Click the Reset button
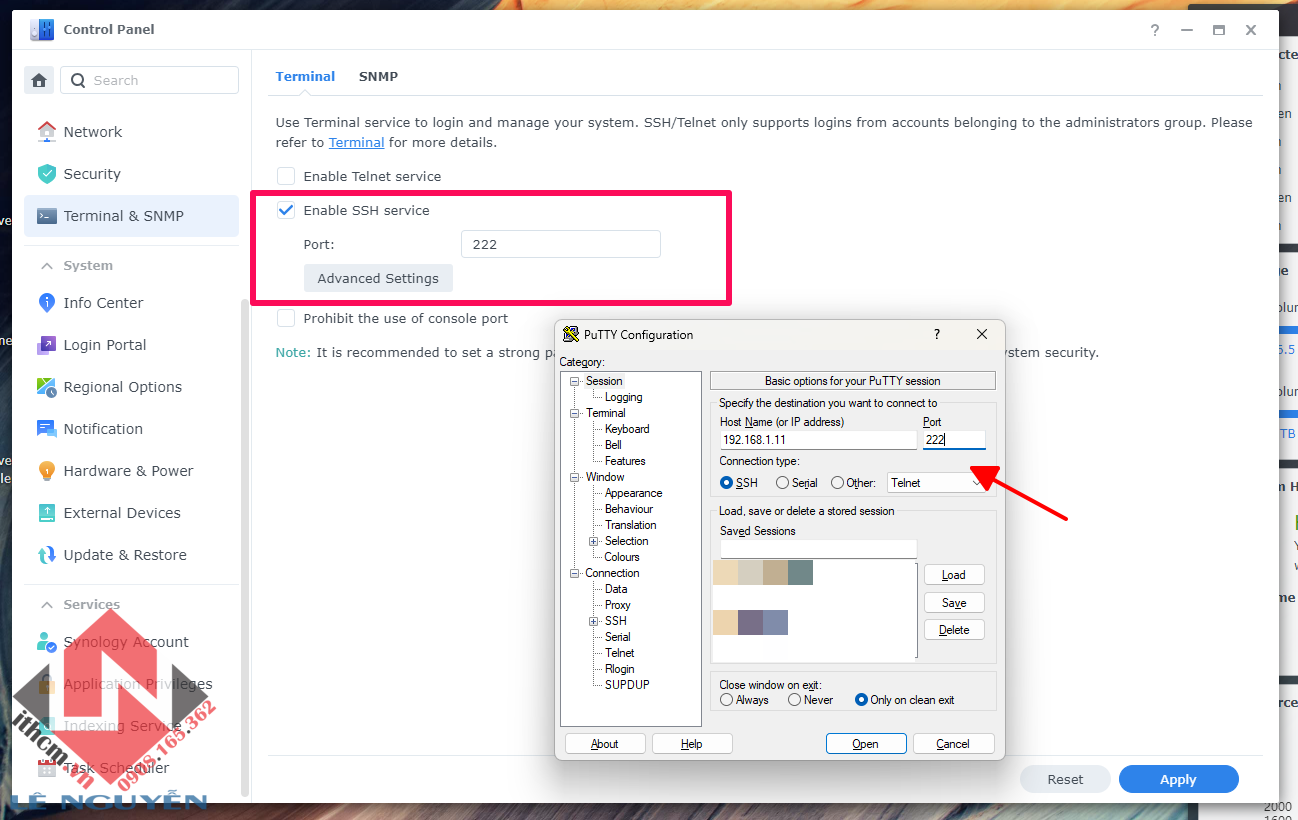 (x=1065, y=780)
